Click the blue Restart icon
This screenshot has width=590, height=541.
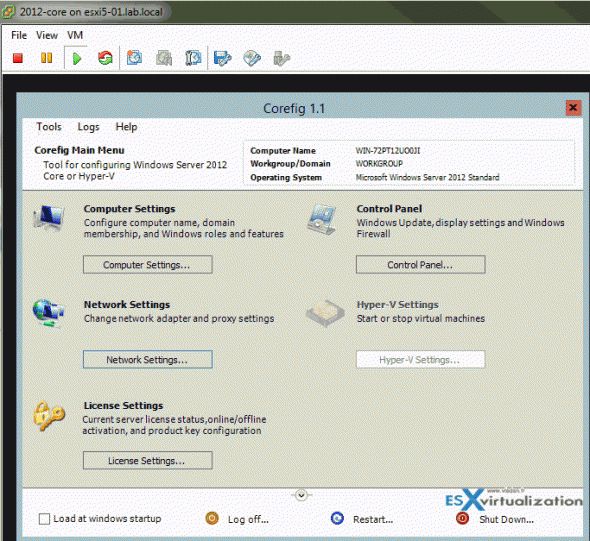[x=337, y=518]
